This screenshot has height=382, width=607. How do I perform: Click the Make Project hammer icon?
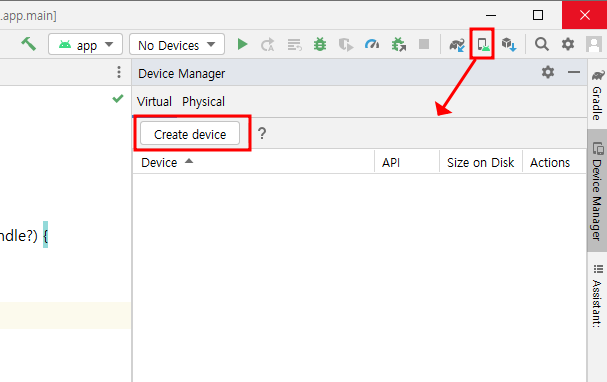(28, 45)
